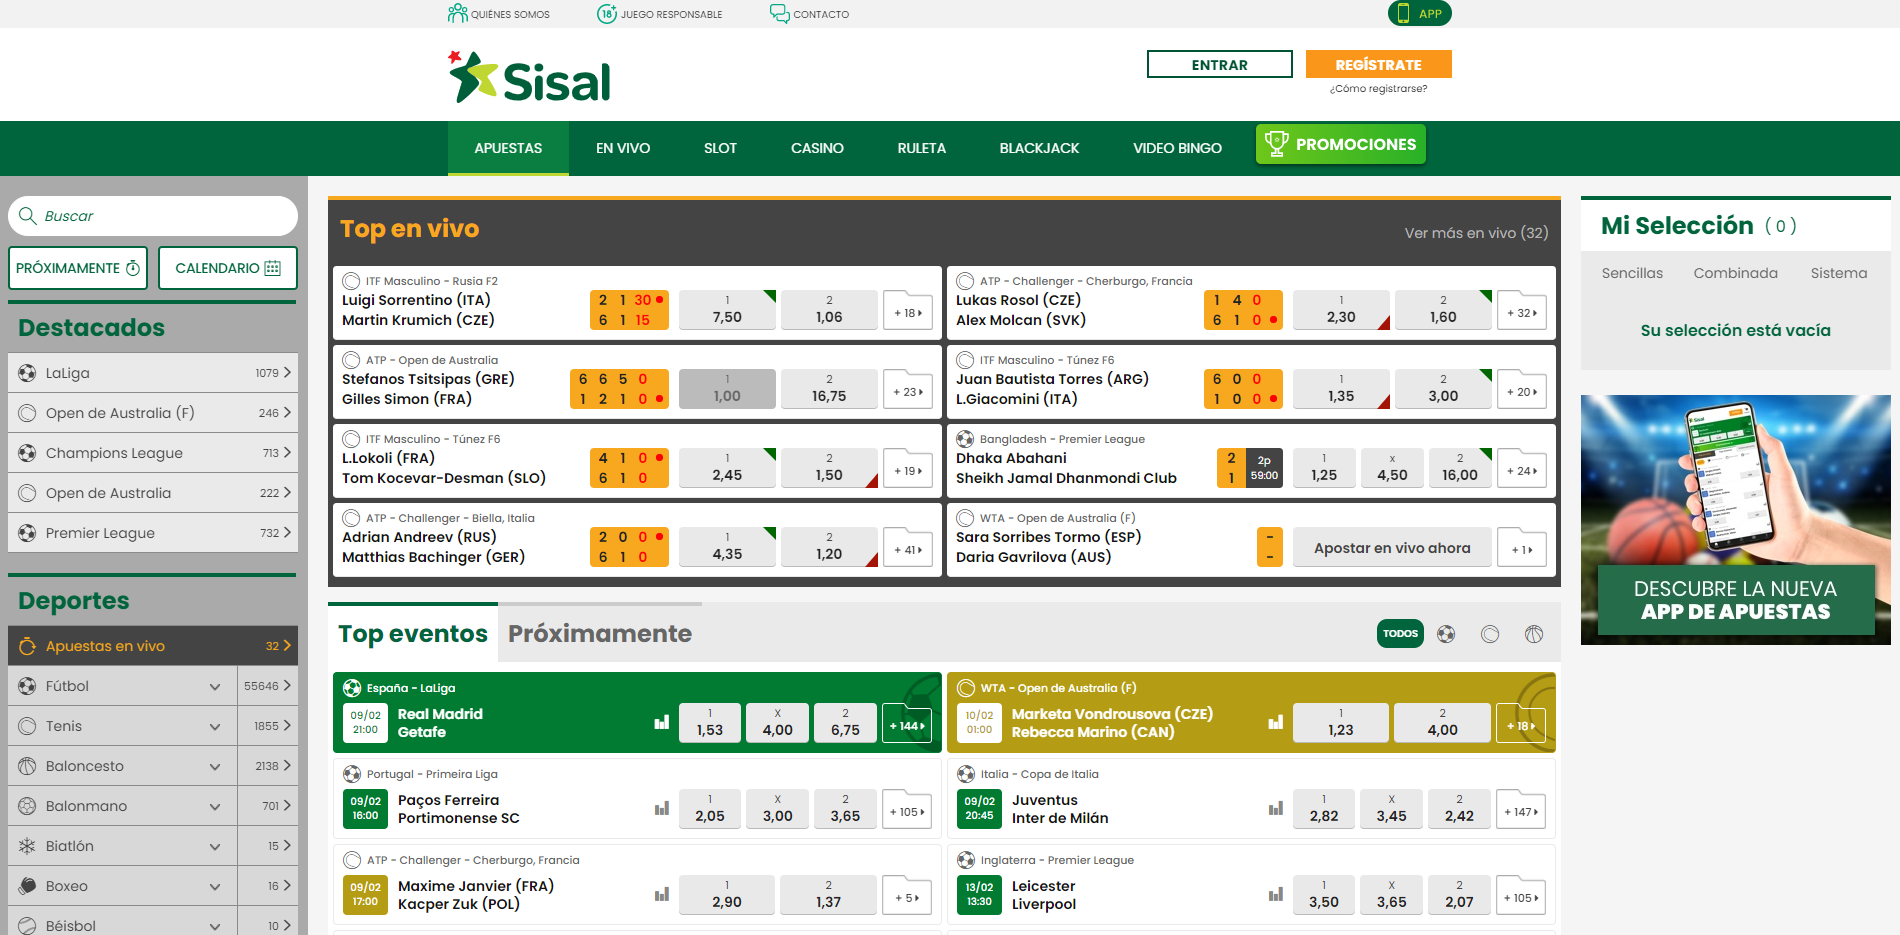Select odds 1,23 for Marketa Vondrousova

[x=1341, y=723]
